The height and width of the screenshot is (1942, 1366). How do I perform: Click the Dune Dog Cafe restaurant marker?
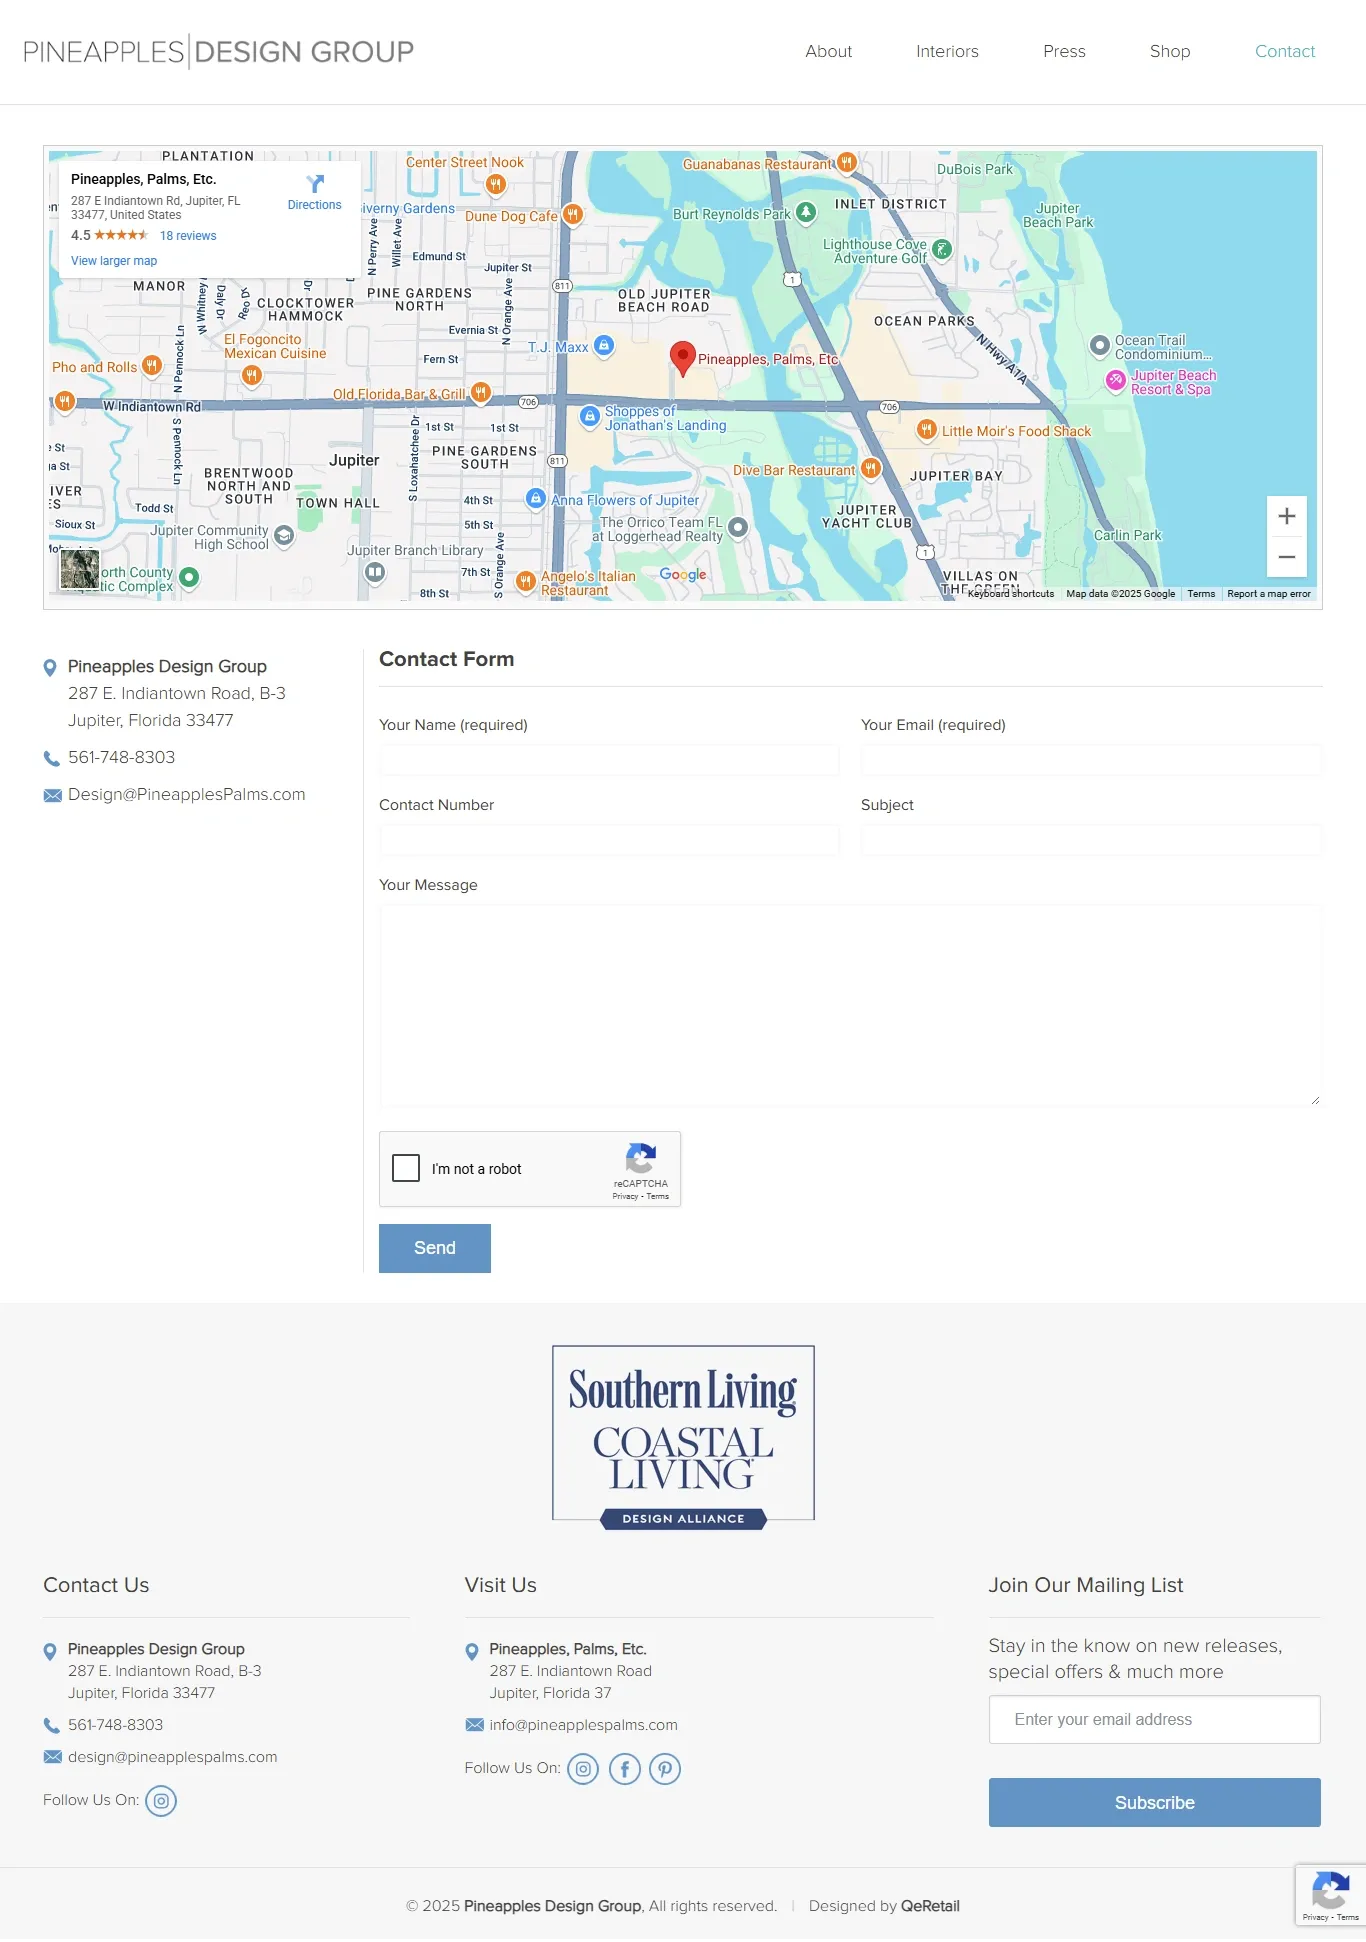click(573, 214)
